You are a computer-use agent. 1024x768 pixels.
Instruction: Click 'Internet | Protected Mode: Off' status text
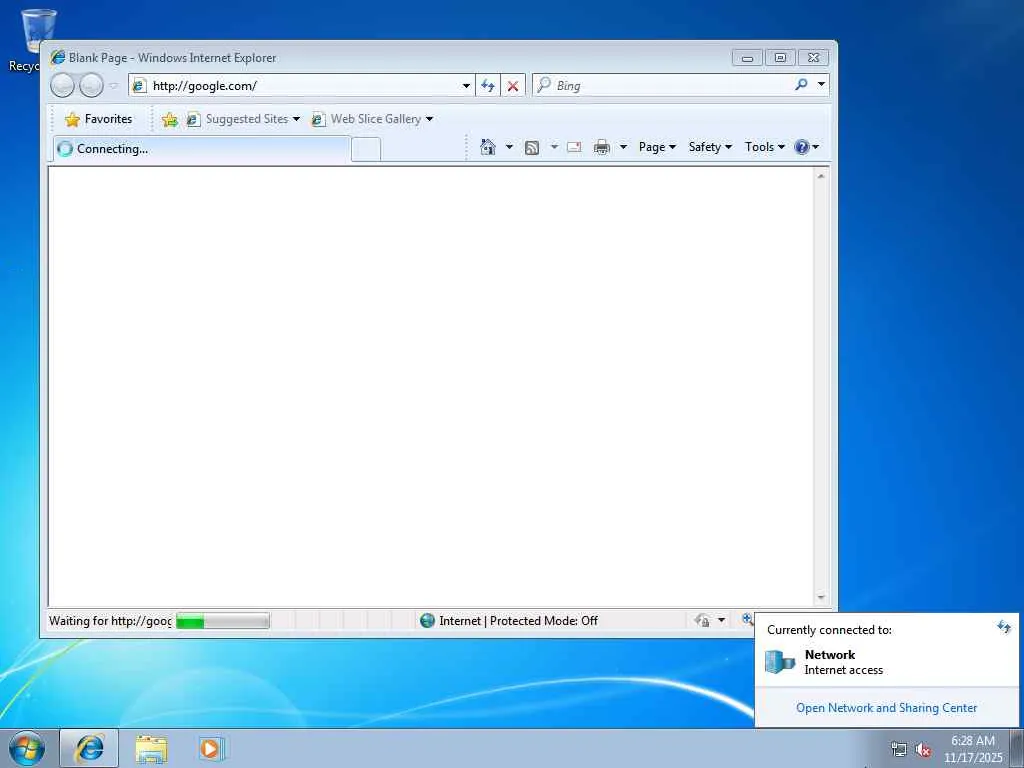[519, 620]
